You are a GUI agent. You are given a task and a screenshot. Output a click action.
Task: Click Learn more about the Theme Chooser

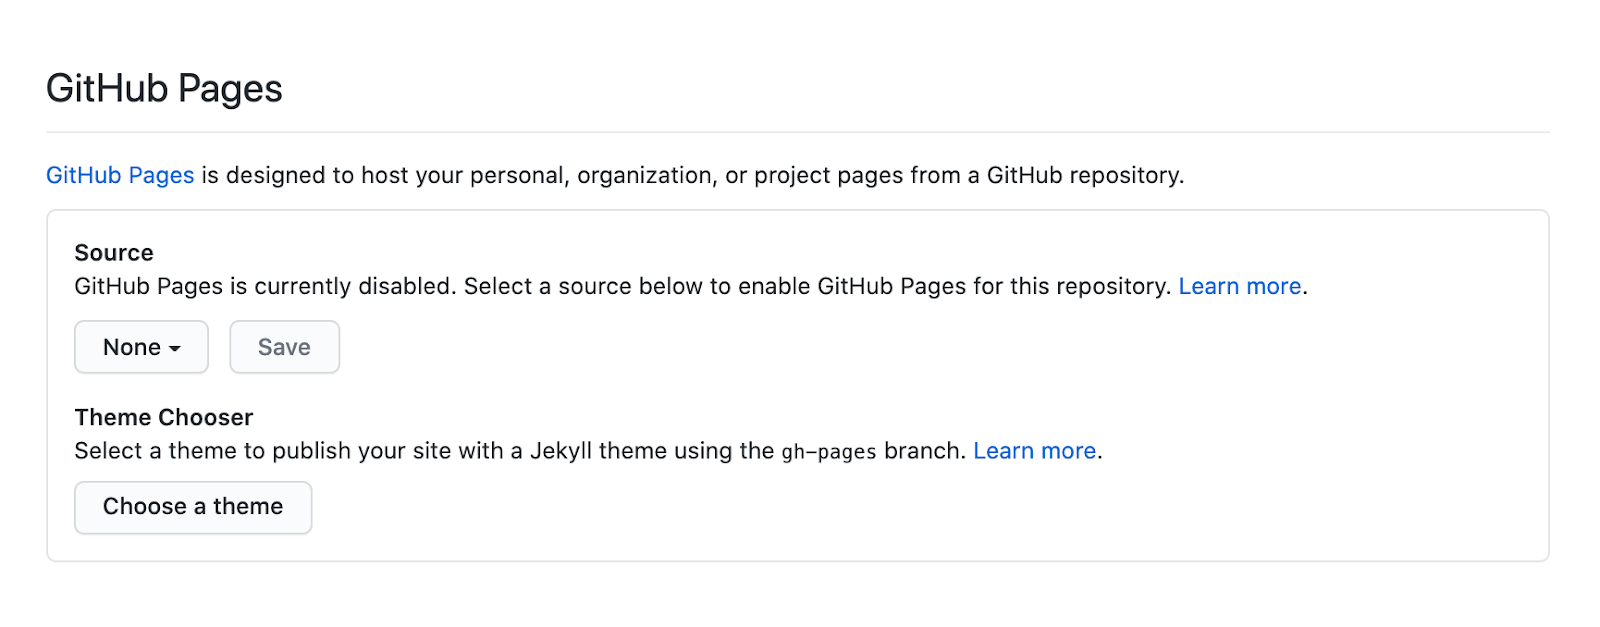pyautogui.click(x=1035, y=451)
